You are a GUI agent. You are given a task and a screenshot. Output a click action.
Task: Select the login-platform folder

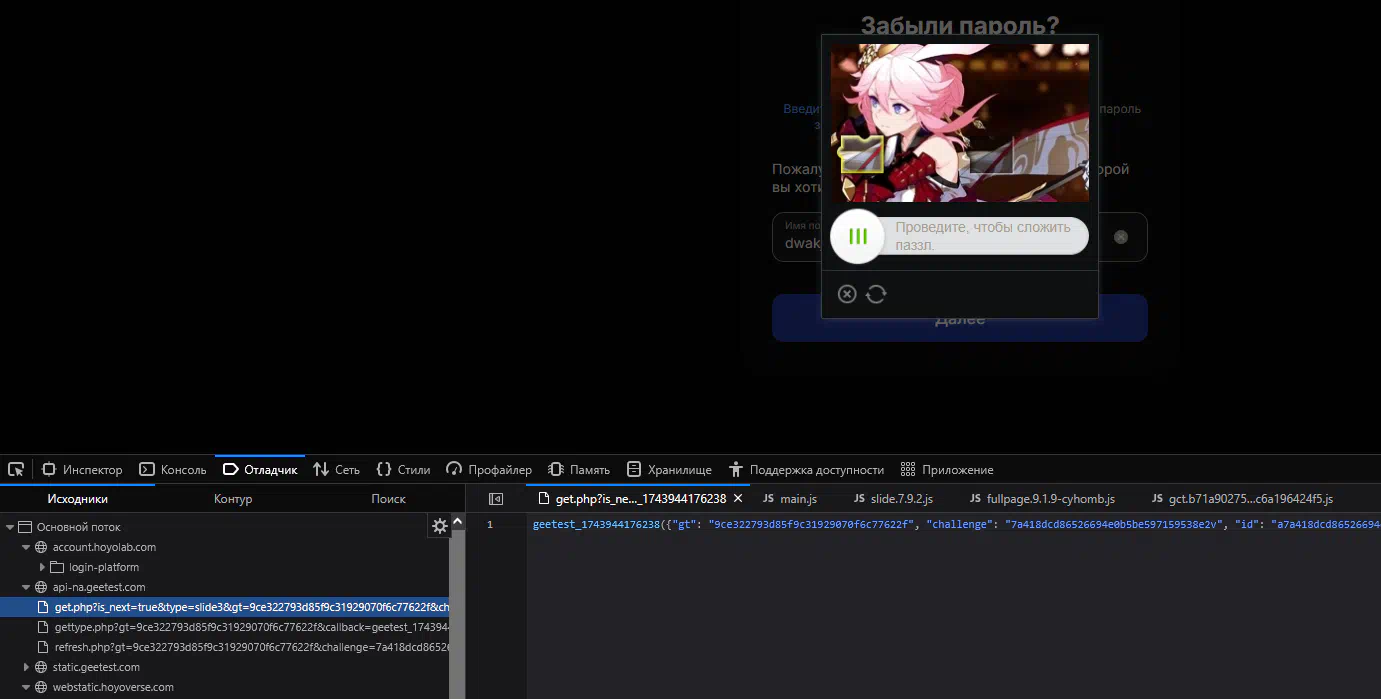click(x=103, y=567)
